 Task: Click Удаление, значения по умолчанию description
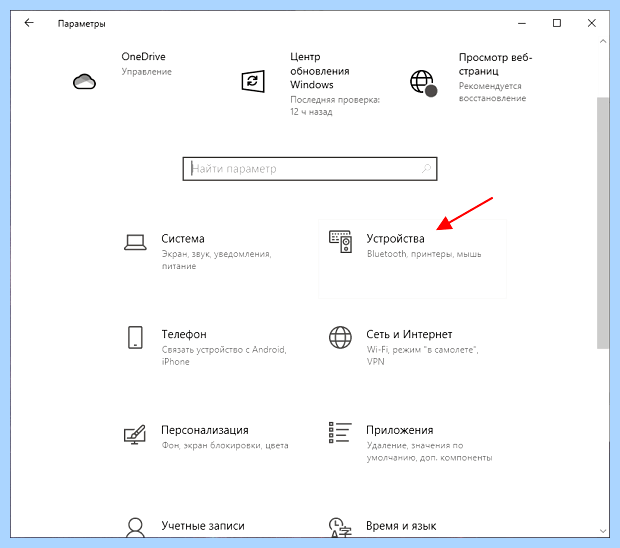[x=429, y=451]
